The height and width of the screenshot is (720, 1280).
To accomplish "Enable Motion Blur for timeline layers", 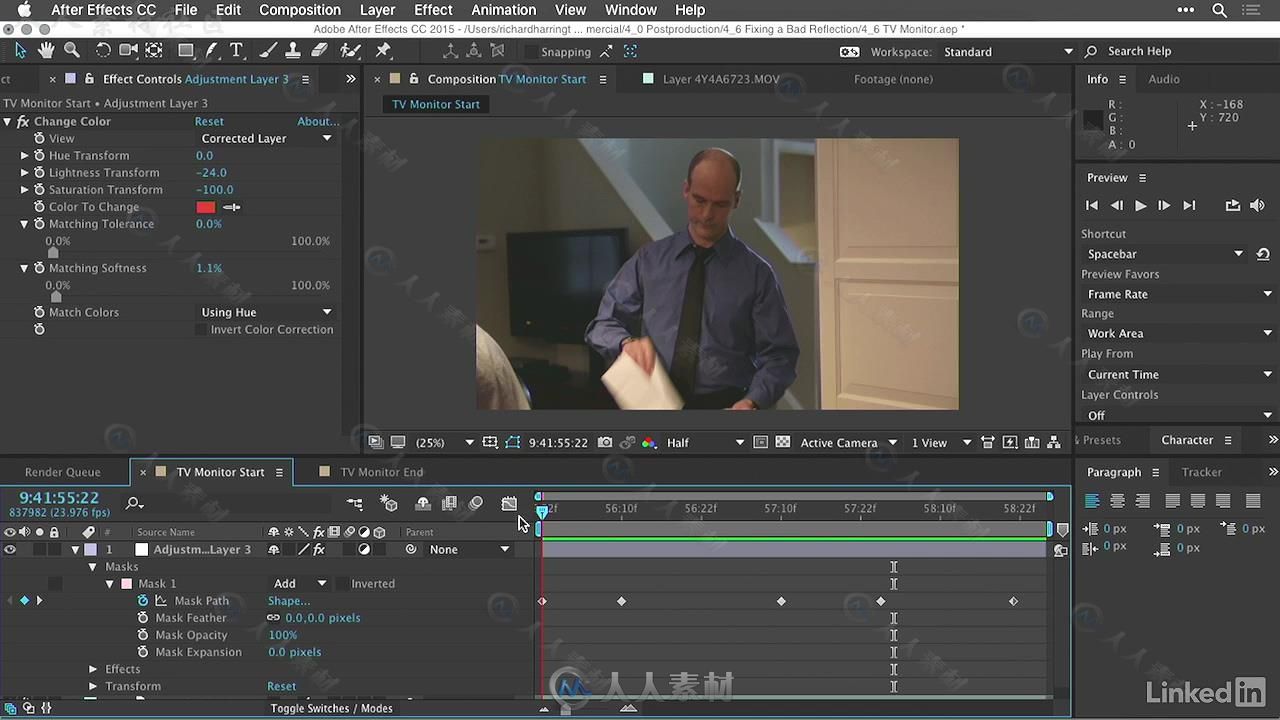I will coord(476,503).
